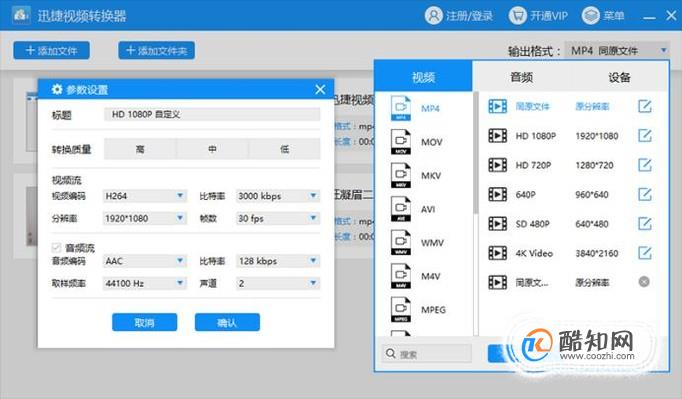Click the app logo in title bar

point(21,16)
